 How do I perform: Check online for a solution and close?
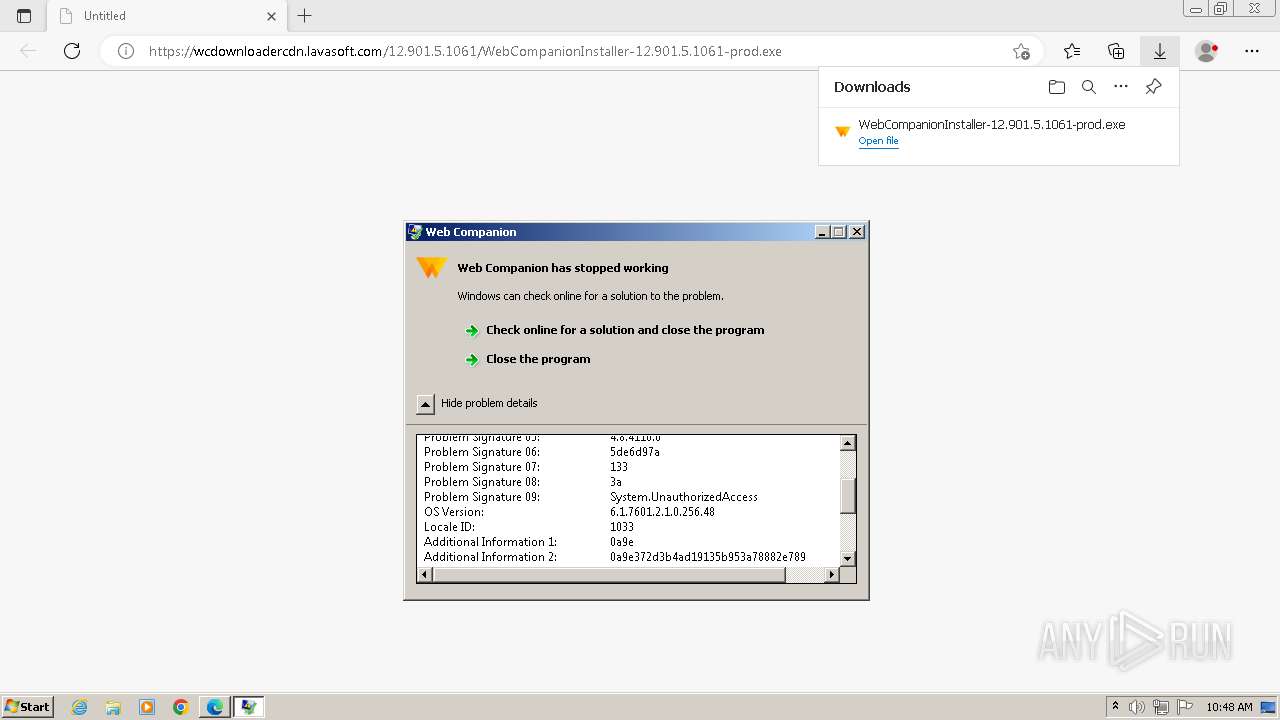click(625, 330)
